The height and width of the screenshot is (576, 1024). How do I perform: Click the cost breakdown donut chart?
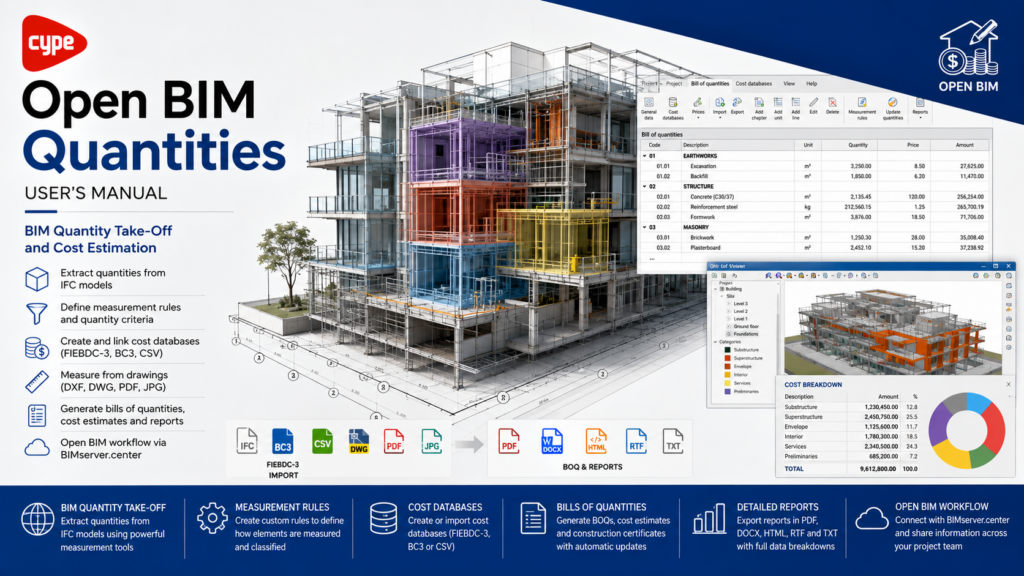click(967, 430)
